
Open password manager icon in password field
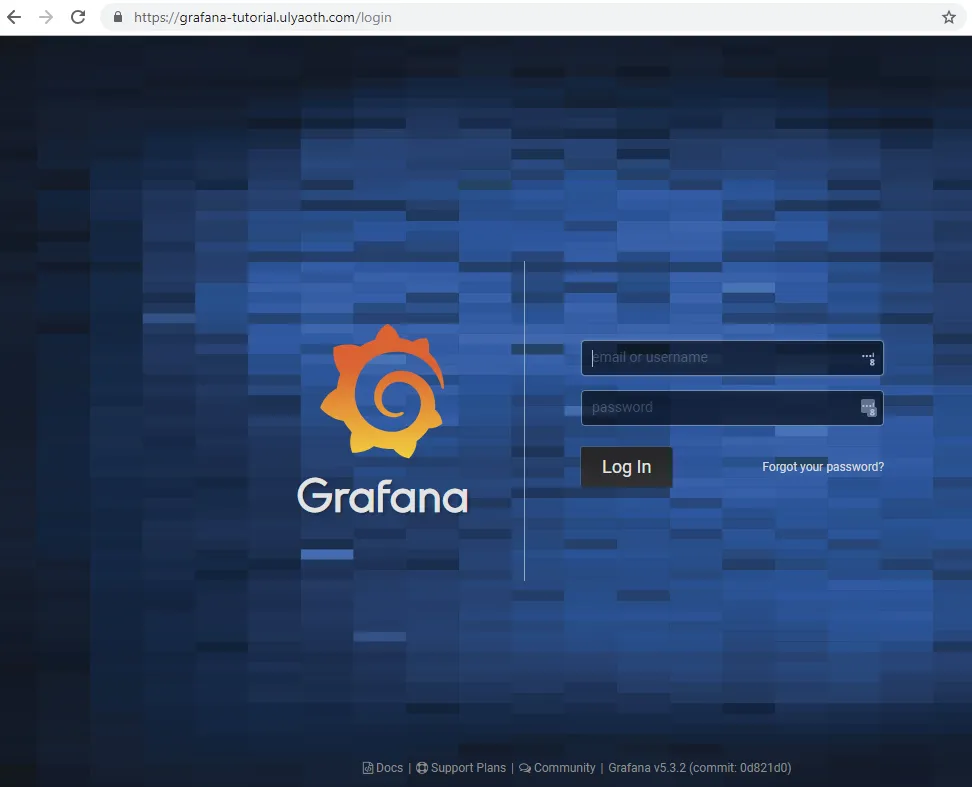868,408
